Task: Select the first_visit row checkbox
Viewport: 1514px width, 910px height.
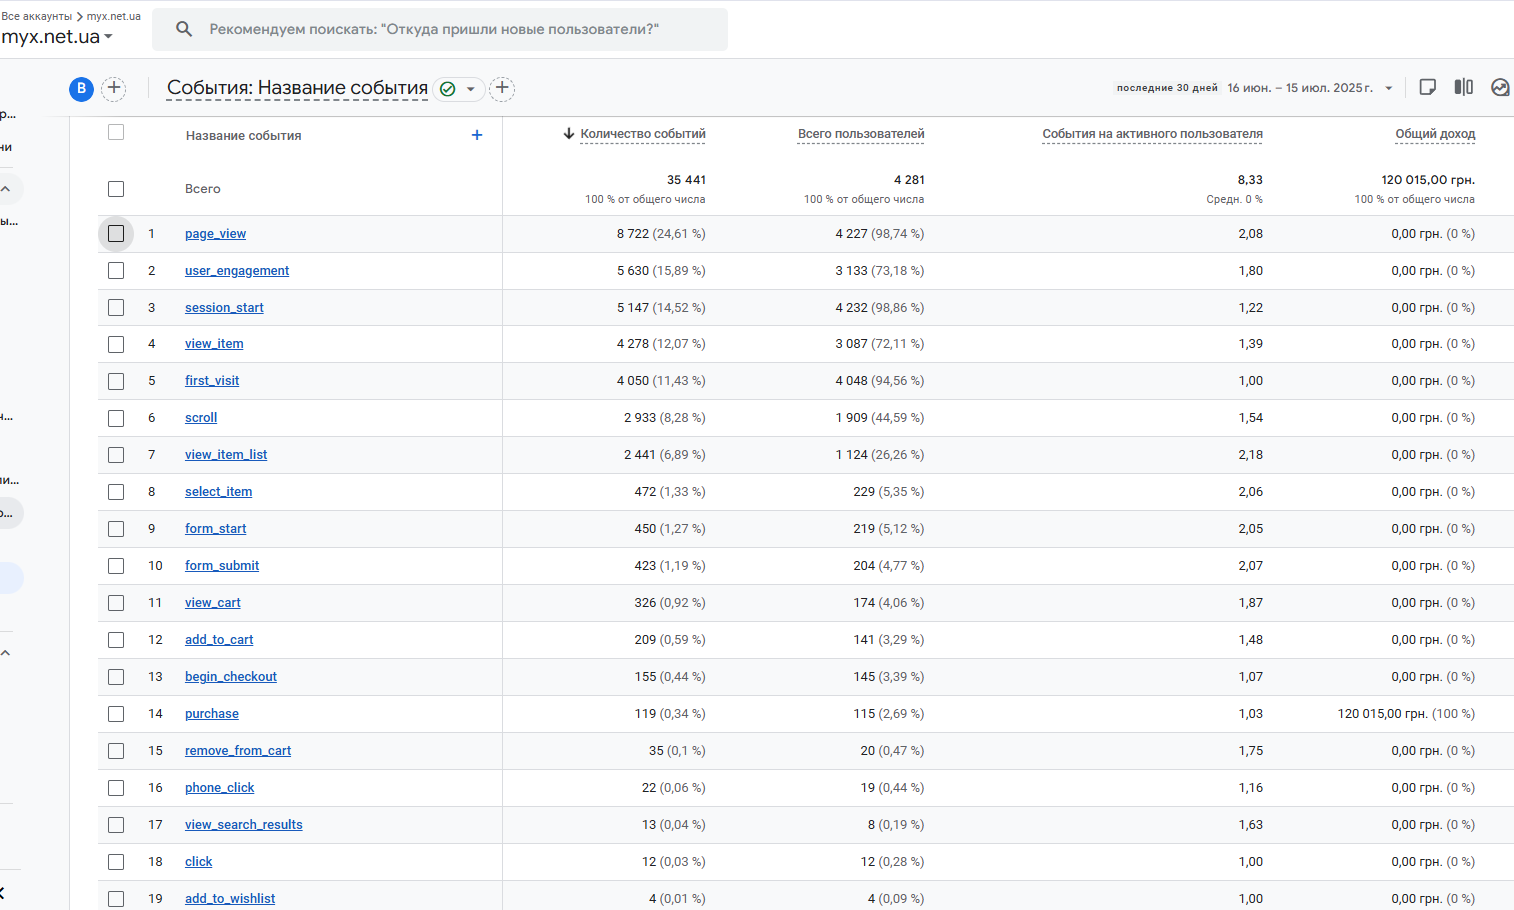Action: [x=116, y=381]
